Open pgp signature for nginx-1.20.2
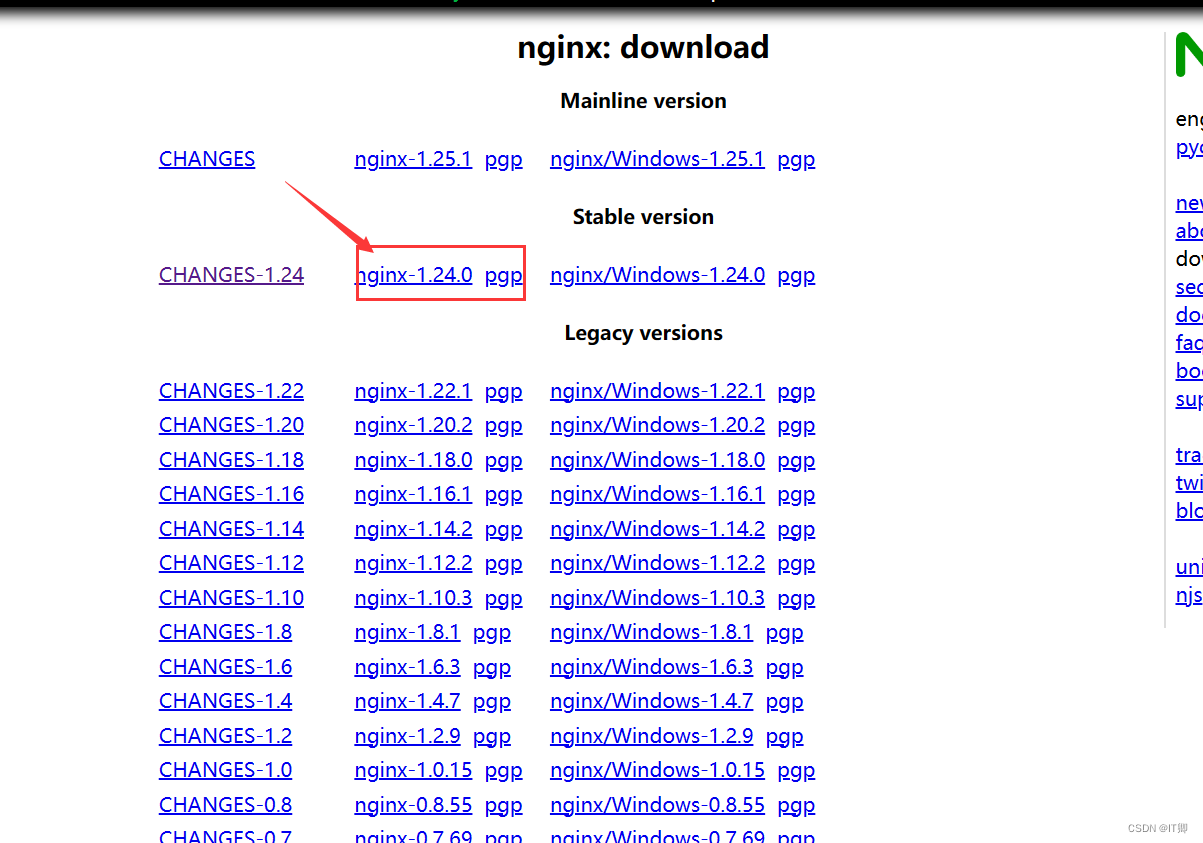This screenshot has height=843, width=1203. 504,425
